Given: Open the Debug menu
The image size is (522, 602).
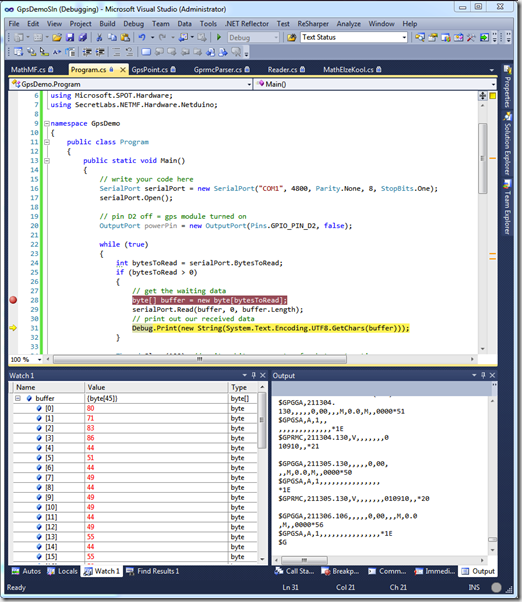Looking at the screenshot, I should (134, 24).
